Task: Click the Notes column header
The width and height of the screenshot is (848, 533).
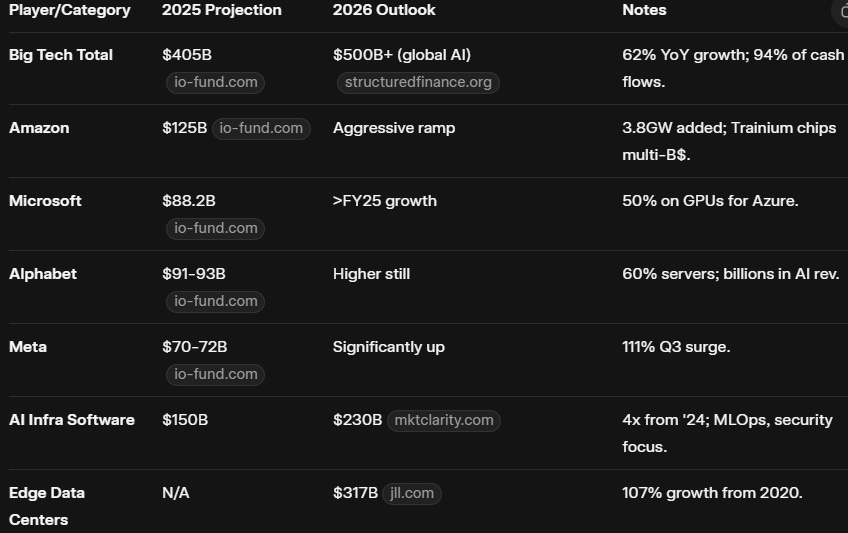Action: pos(644,10)
